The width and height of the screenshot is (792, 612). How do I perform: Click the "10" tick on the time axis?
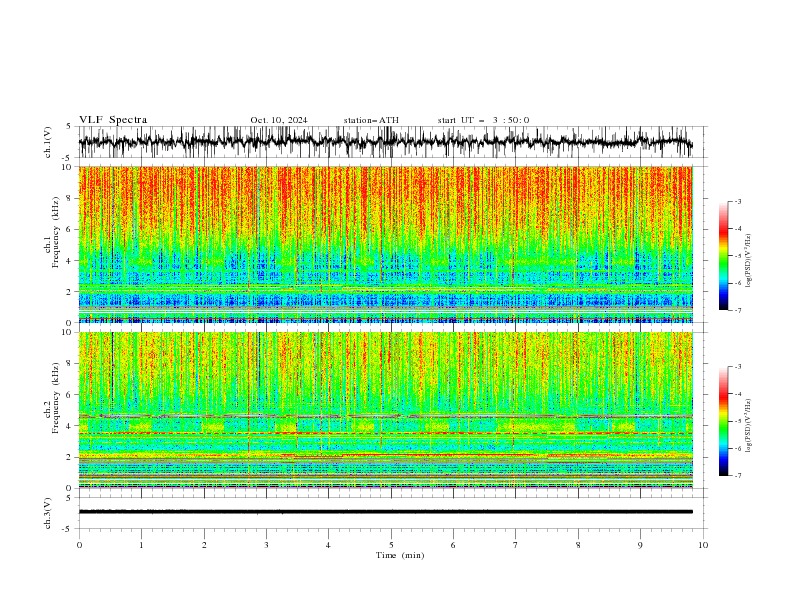703,545
